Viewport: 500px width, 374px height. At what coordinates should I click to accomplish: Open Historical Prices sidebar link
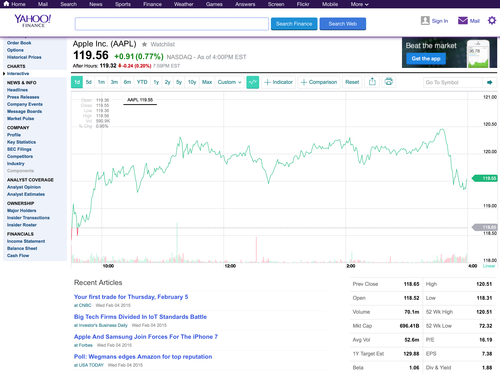point(24,57)
